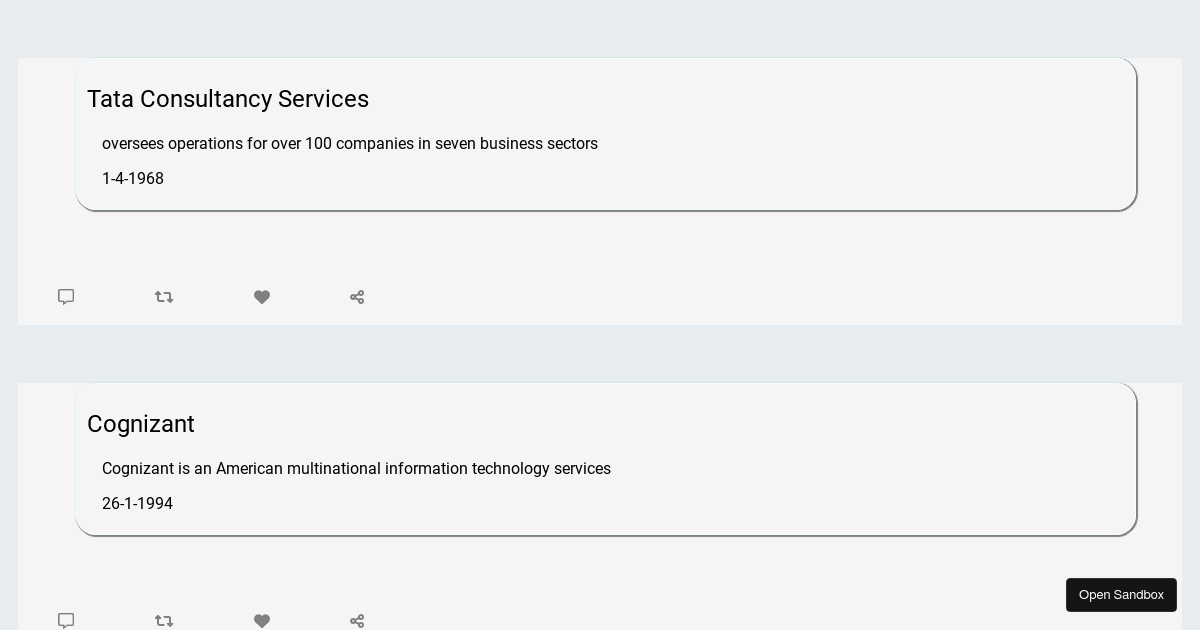Select the date 26-1-1994
The height and width of the screenshot is (630, 1200).
coord(137,504)
